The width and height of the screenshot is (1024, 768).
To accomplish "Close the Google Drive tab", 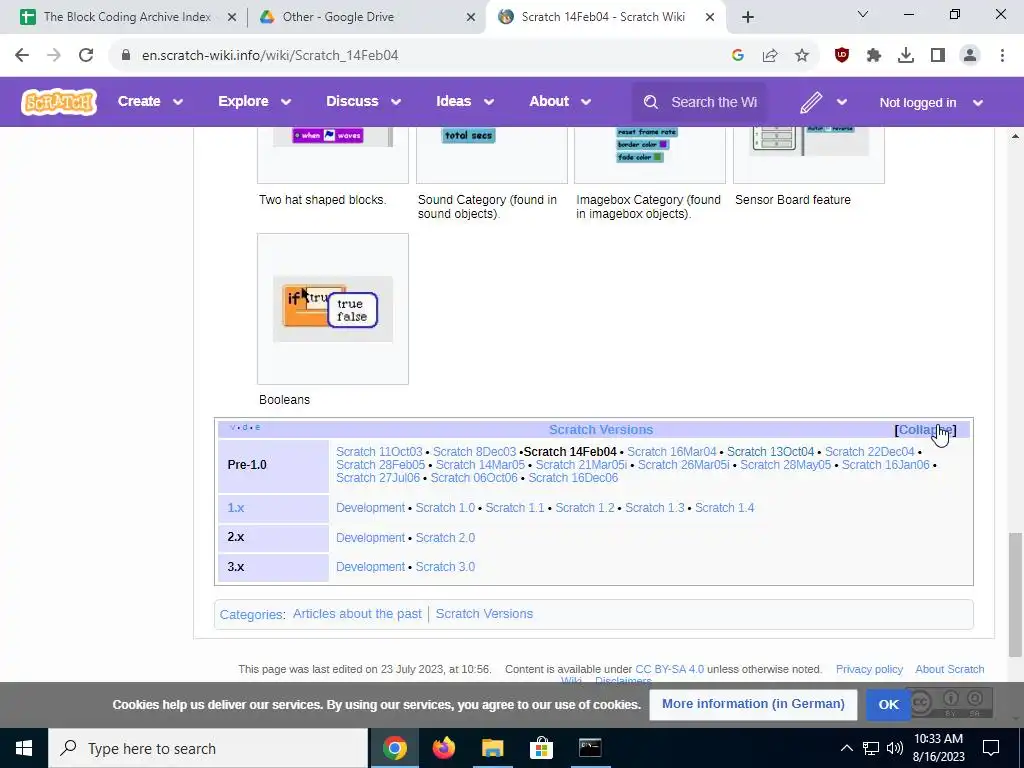I will point(471,18).
